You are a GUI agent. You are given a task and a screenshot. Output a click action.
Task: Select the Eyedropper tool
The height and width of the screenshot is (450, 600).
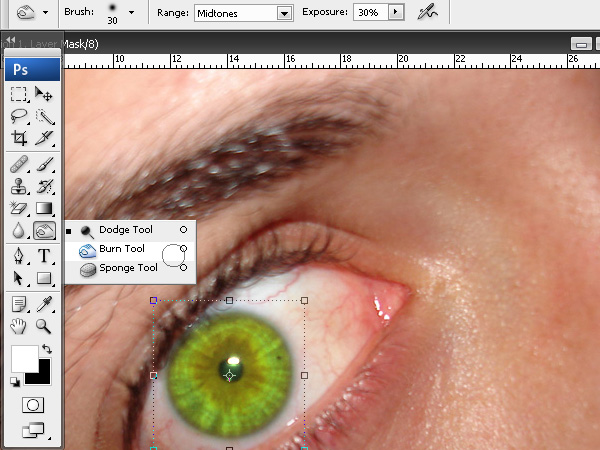click(x=44, y=304)
